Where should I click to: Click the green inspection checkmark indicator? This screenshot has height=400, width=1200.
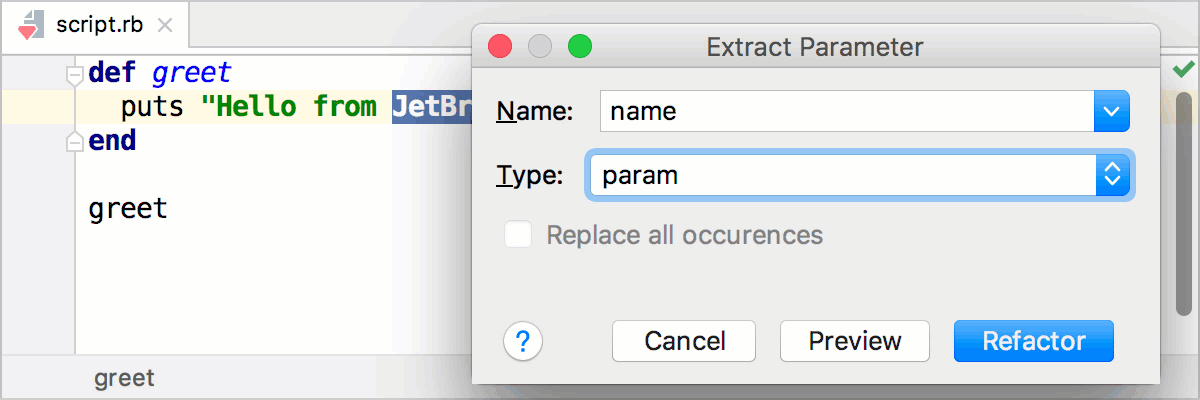point(1184,70)
